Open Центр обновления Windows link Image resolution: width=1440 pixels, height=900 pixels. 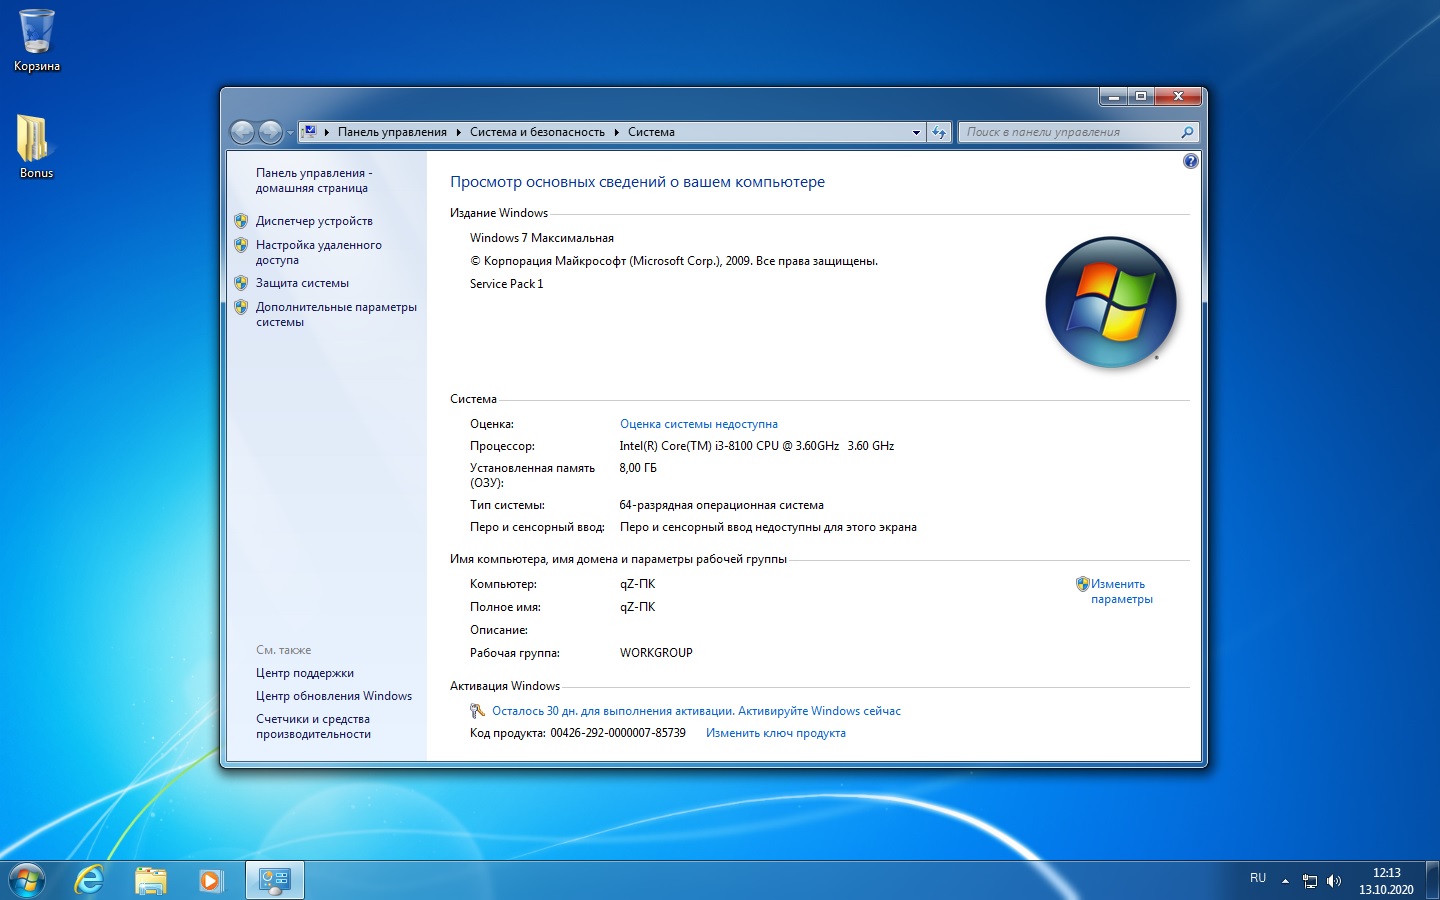tap(333, 696)
